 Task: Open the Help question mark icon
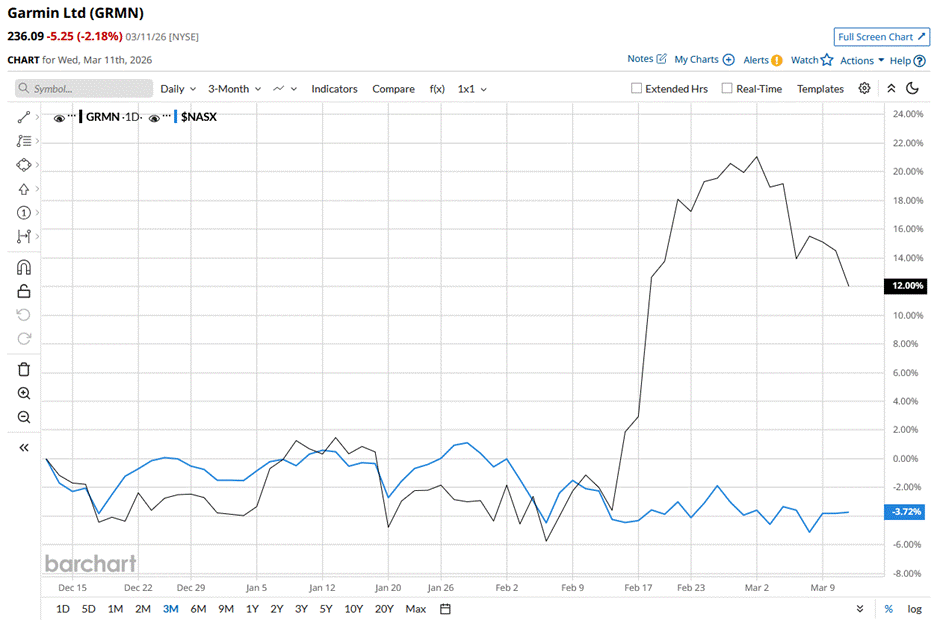(920, 61)
